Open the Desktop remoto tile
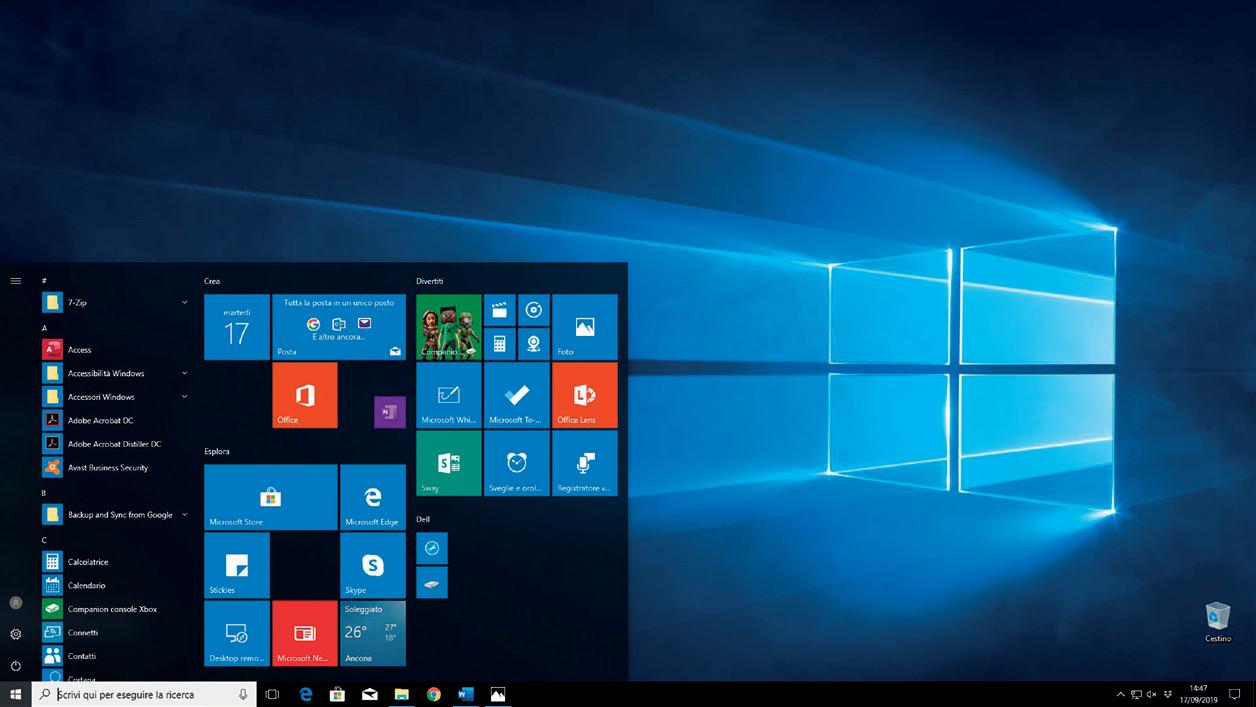Image resolution: width=1256 pixels, height=707 pixels. [x=237, y=633]
